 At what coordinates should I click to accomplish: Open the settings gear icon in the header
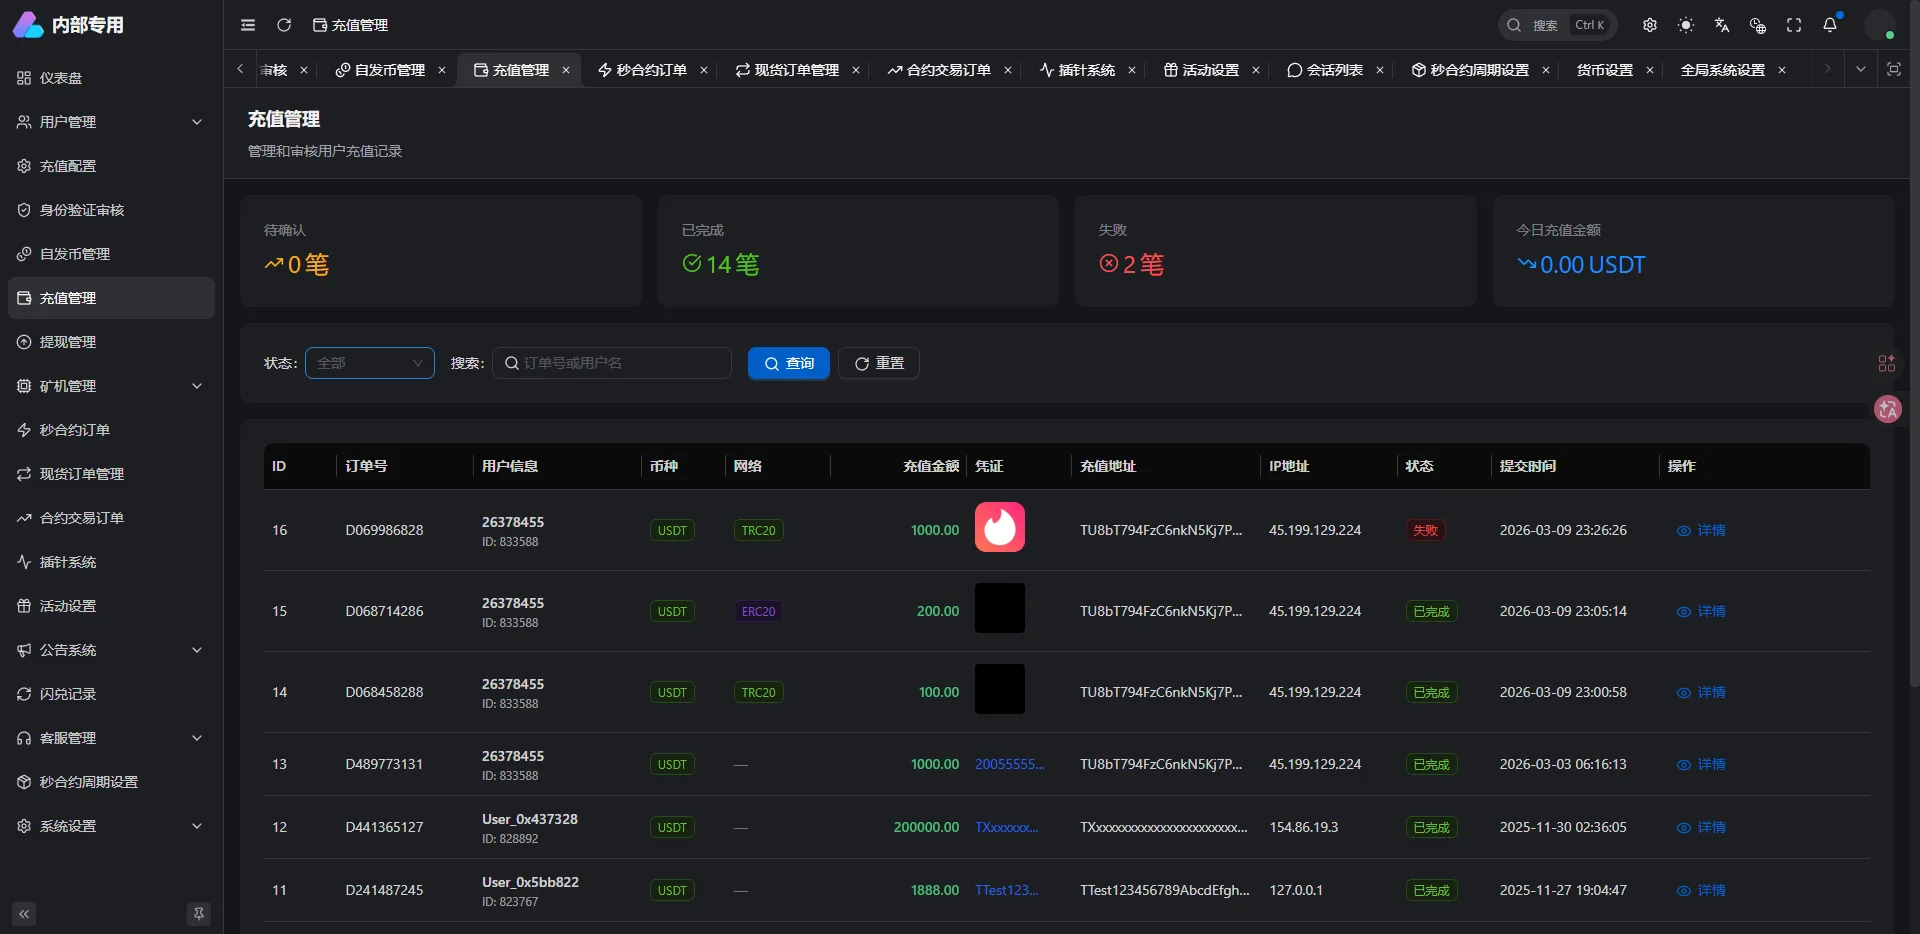1650,25
